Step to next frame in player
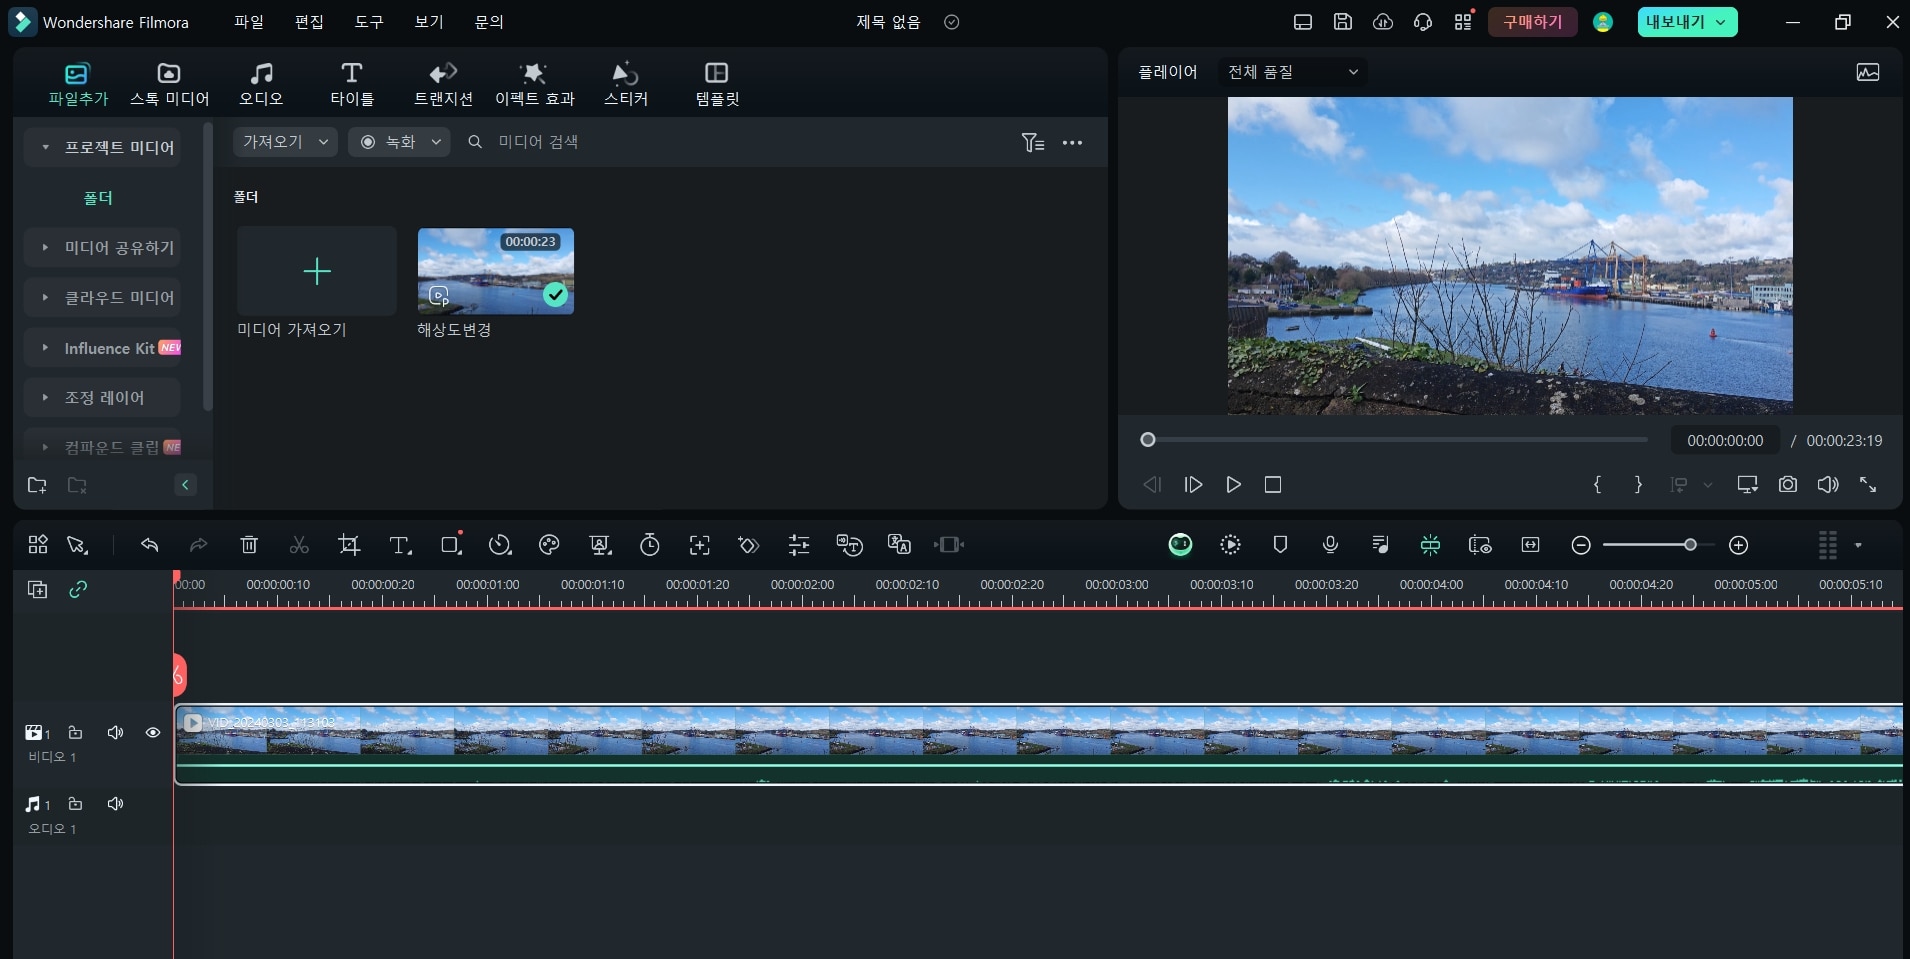Screen dimensions: 1910x959 point(1193,485)
